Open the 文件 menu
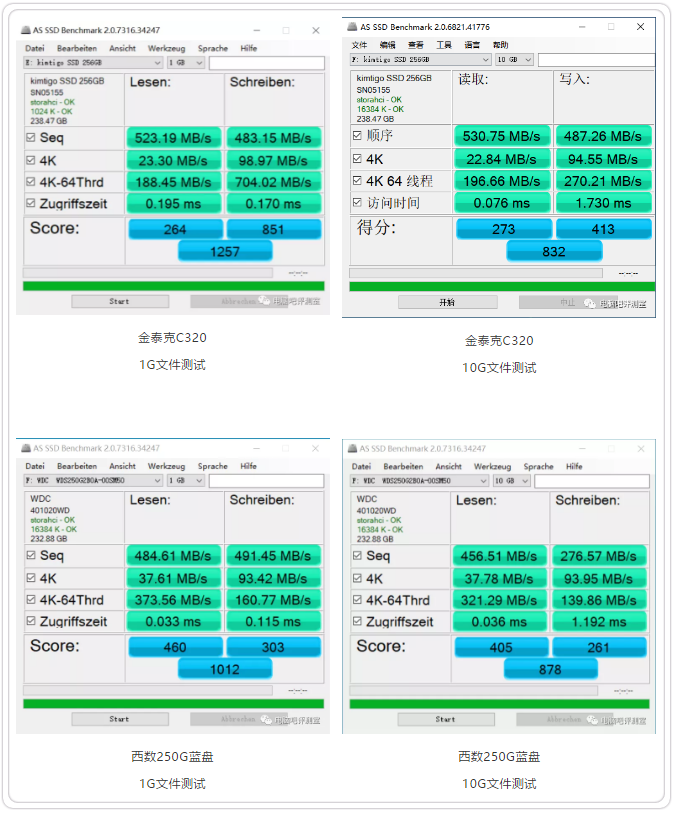The height and width of the screenshot is (814, 676). (x=360, y=45)
